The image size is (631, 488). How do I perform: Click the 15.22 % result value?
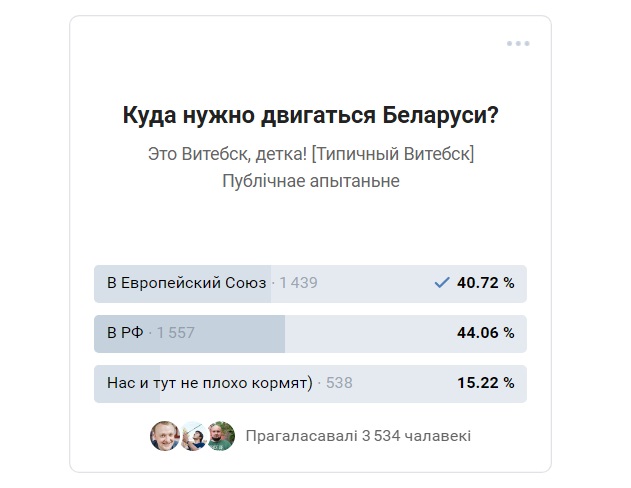click(x=485, y=383)
